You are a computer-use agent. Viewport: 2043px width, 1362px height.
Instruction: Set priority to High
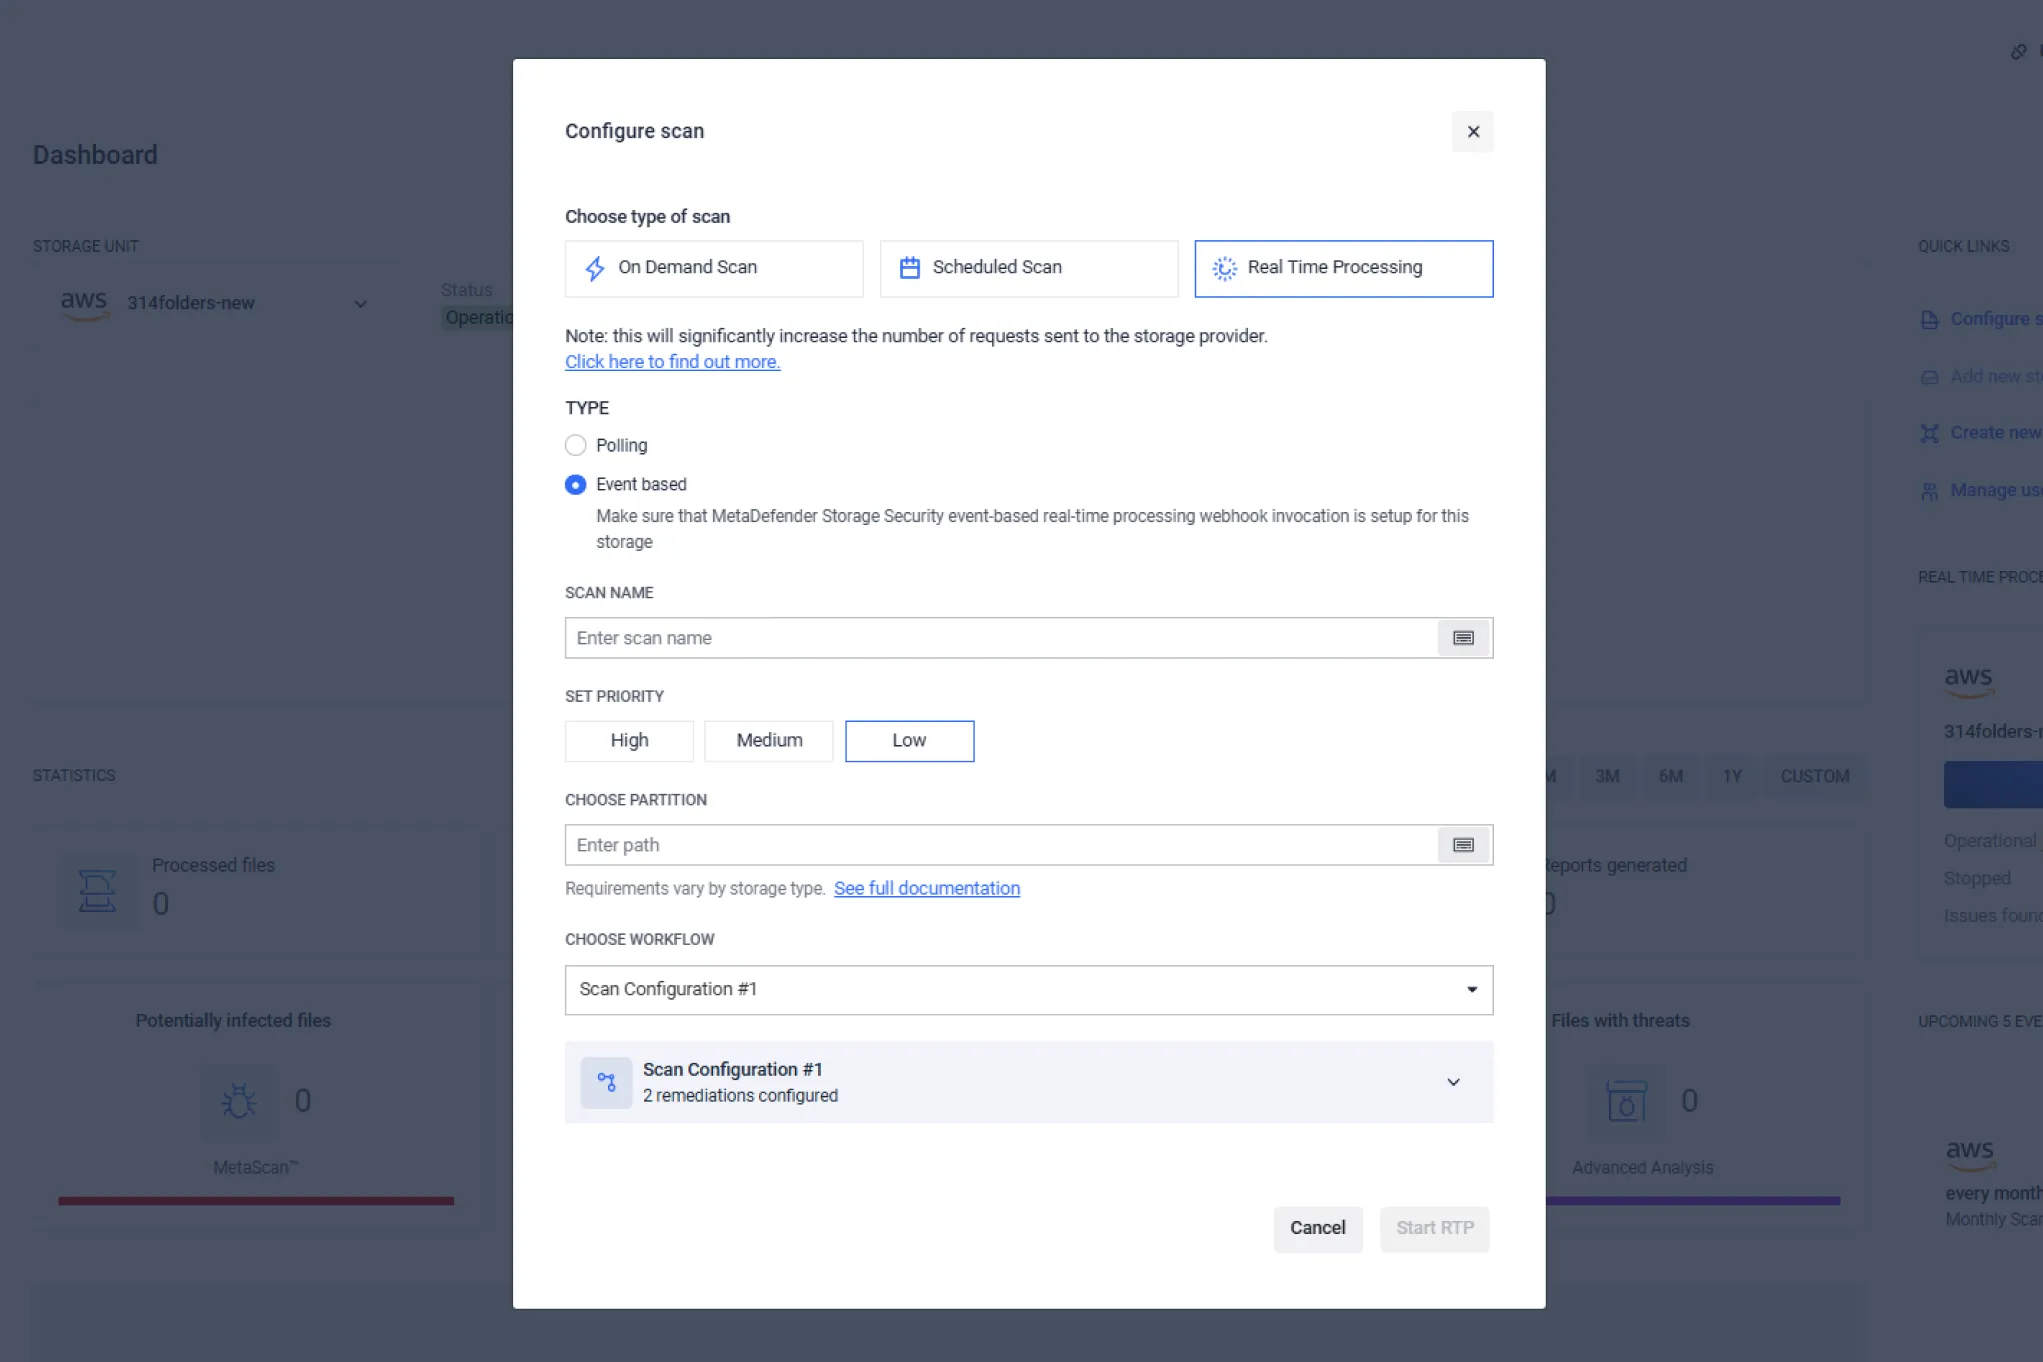[x=629, y=741]
